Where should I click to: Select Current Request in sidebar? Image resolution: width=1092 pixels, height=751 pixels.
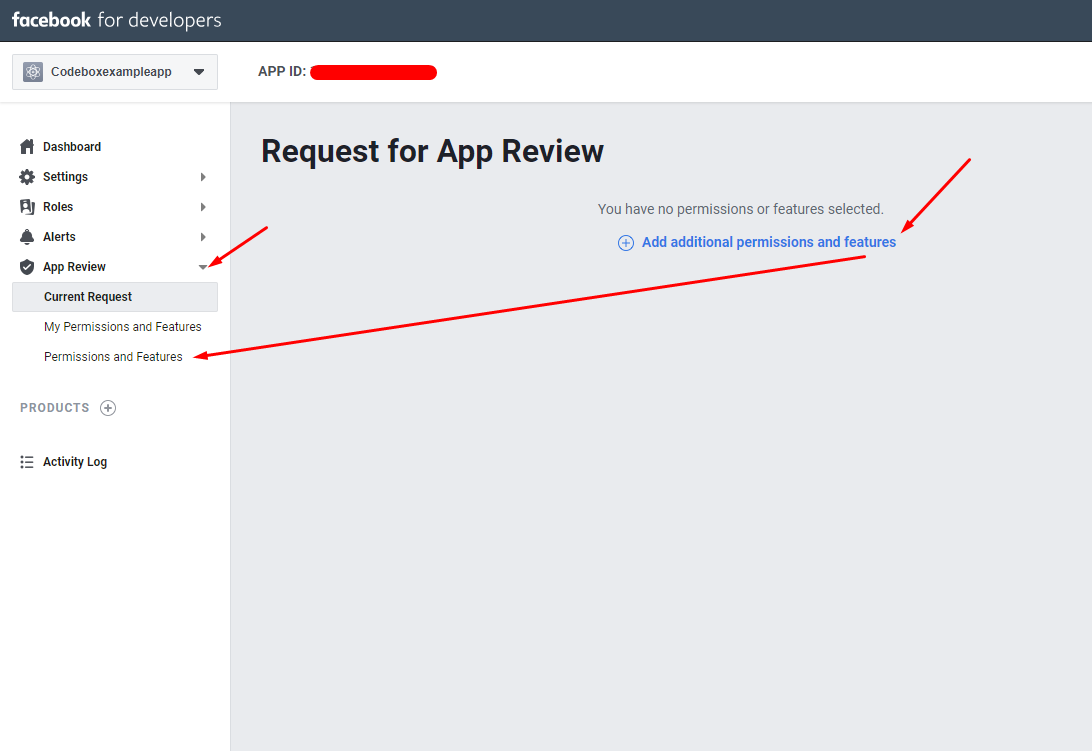click(115, 297)
